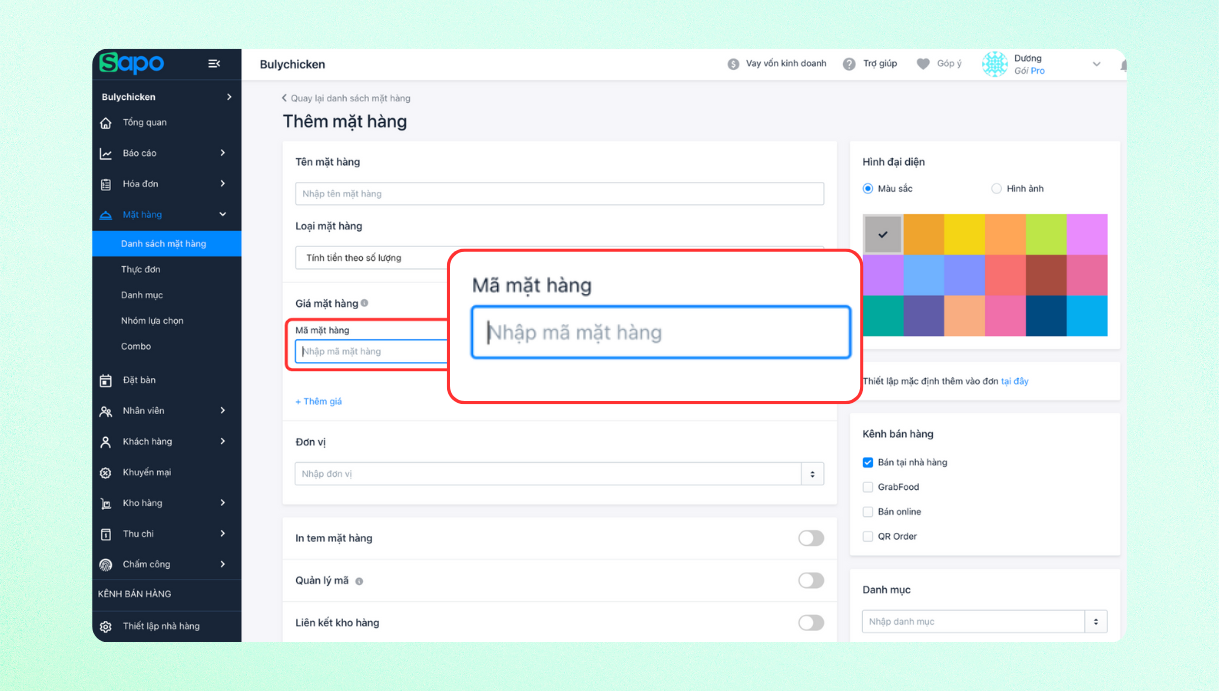
Task: Expand the Báo cáo submenu chevron
Action: tap(223, 153)
